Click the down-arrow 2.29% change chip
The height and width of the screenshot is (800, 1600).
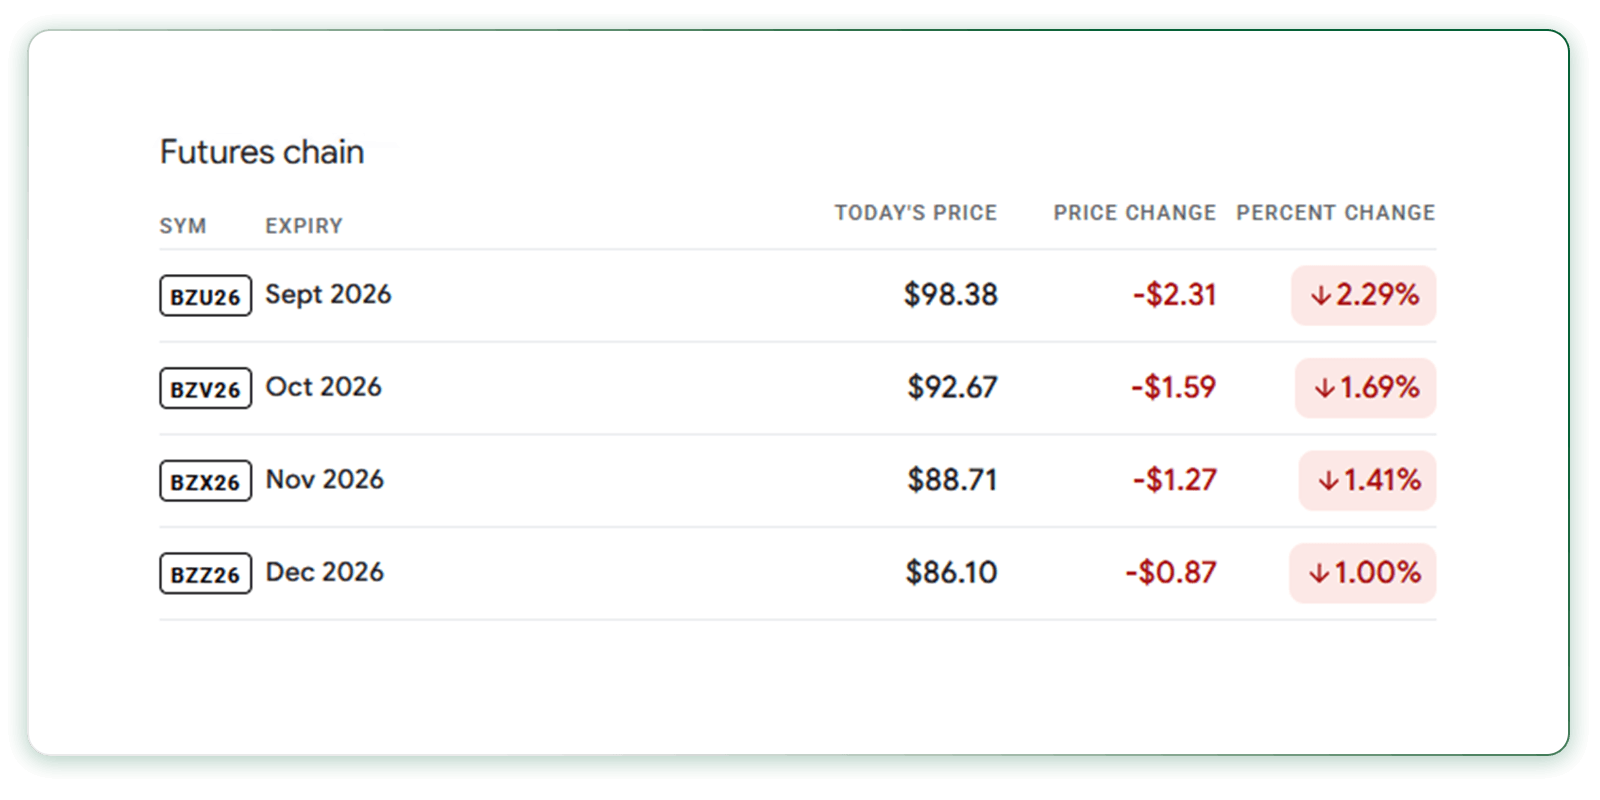point(1364,295)
